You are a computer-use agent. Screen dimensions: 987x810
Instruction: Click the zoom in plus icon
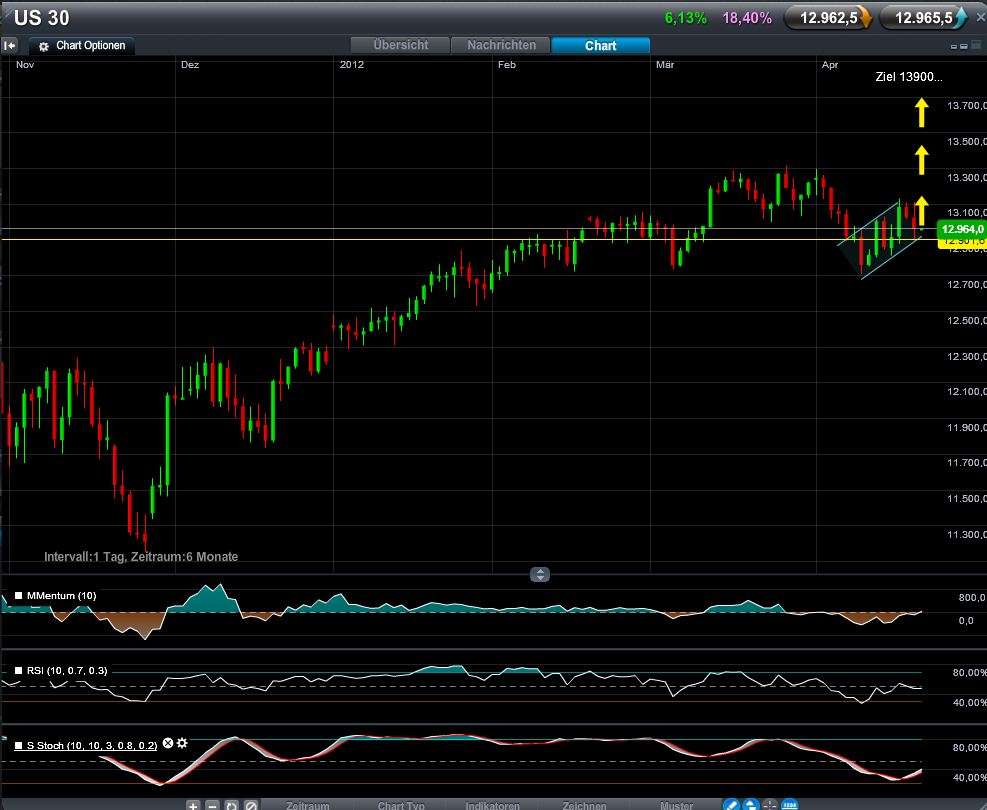coord(193,805)
